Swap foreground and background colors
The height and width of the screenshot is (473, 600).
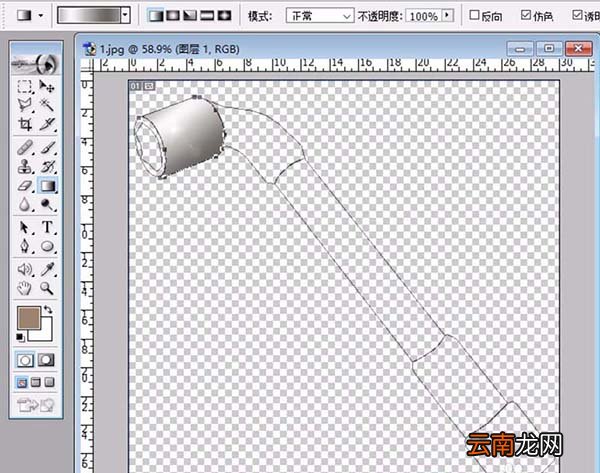click(x=48, y=310)
